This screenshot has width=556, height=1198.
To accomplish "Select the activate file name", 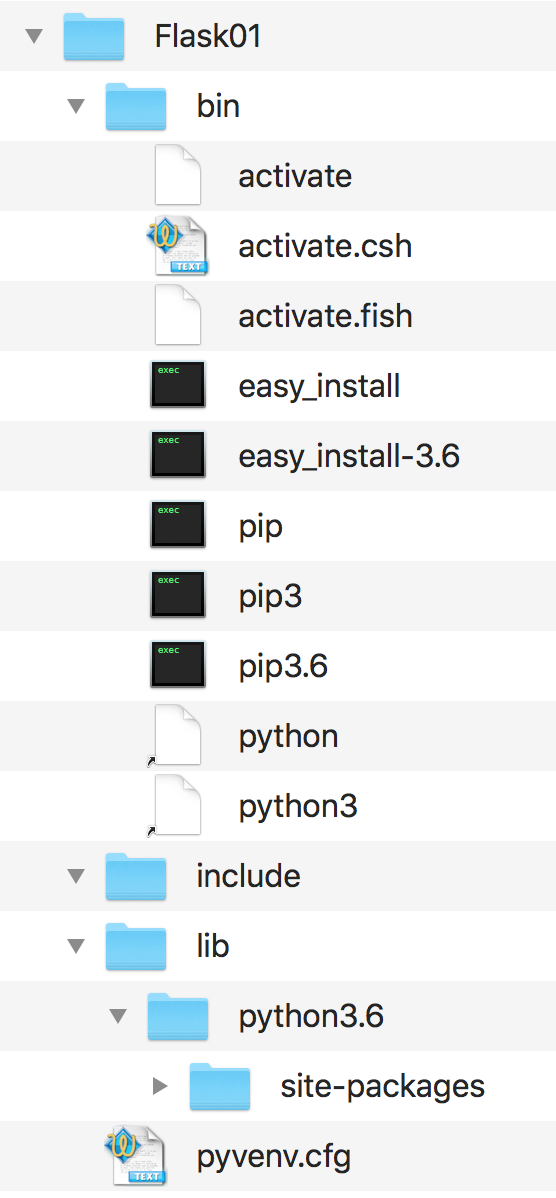I will coord(295,176).
